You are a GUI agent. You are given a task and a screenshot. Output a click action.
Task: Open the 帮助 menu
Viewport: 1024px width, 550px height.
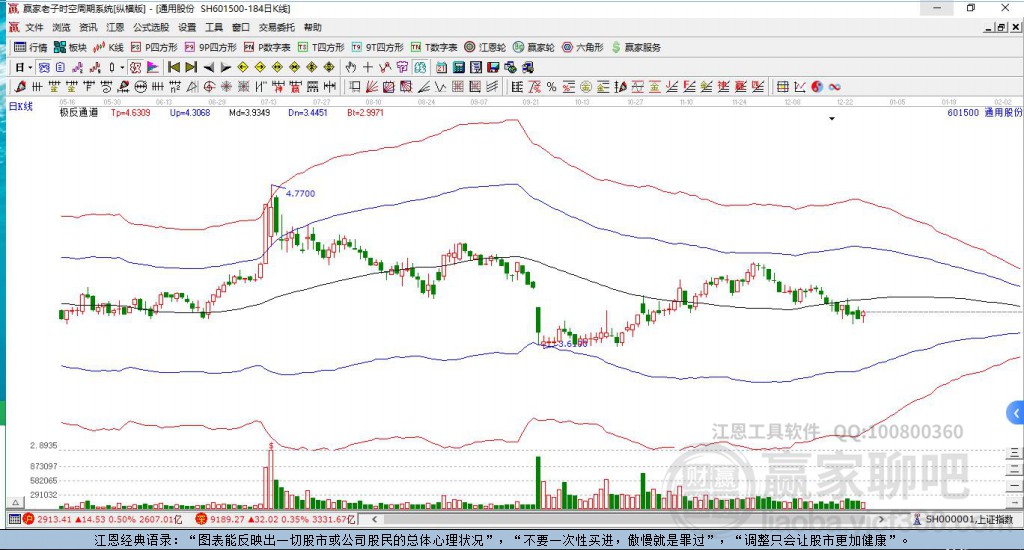pyautogui.click(x=313, y=27)
